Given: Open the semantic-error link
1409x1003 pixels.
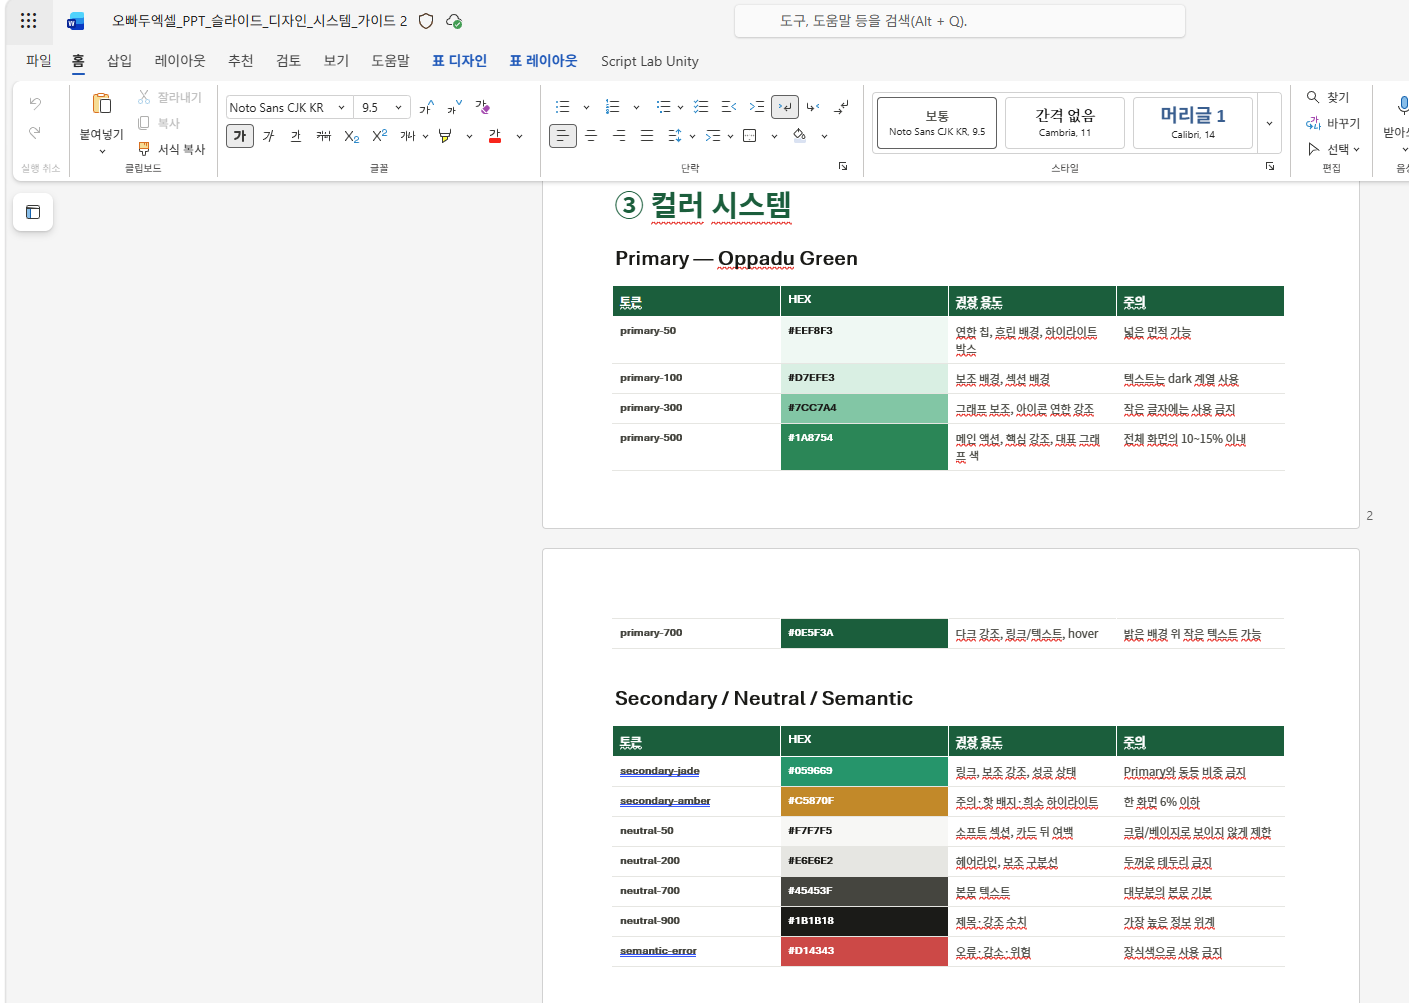Looking at the screenshot, I should point(658,951).
